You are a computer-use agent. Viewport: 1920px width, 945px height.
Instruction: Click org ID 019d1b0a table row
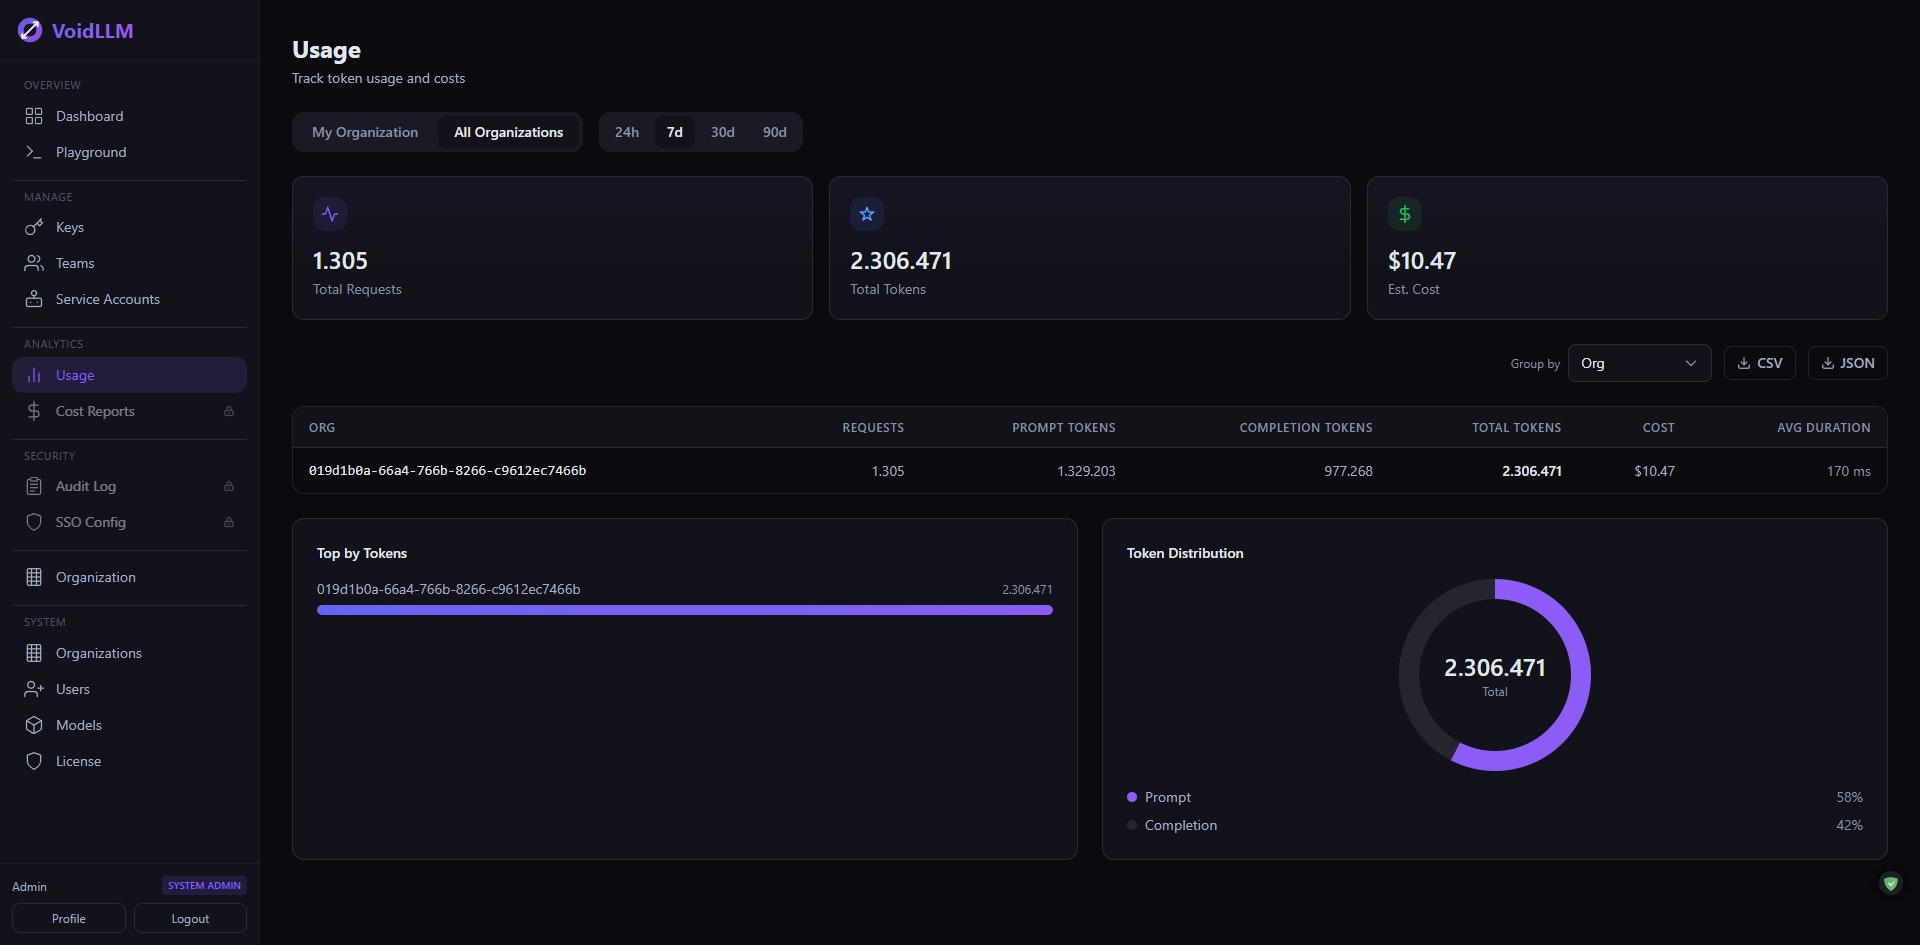tap(1090, 470)
